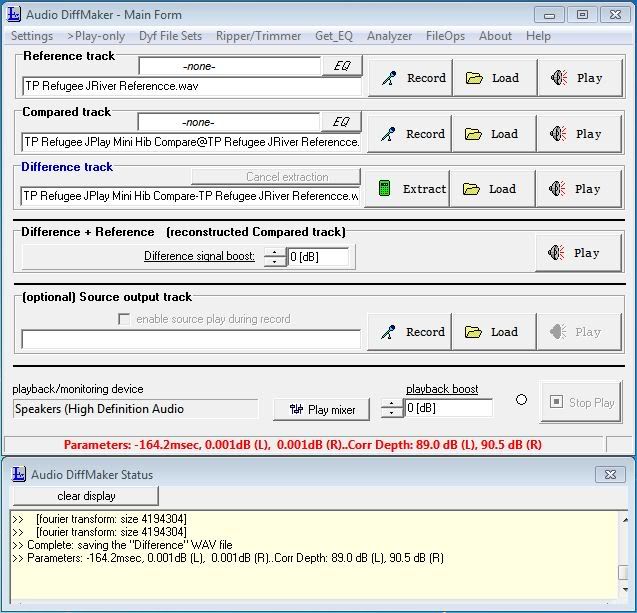Open EQ for Compared track

(x=341, y=121)
